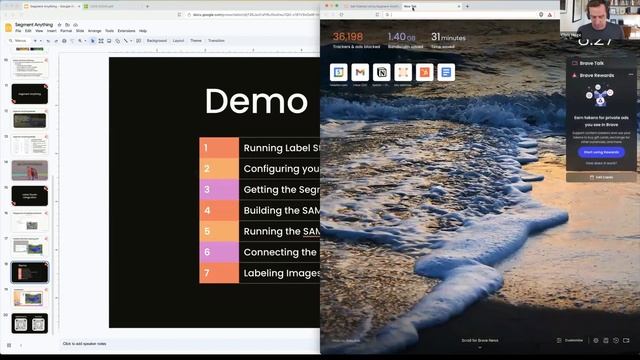Choose the Select cursor tool

coord(93,41)
